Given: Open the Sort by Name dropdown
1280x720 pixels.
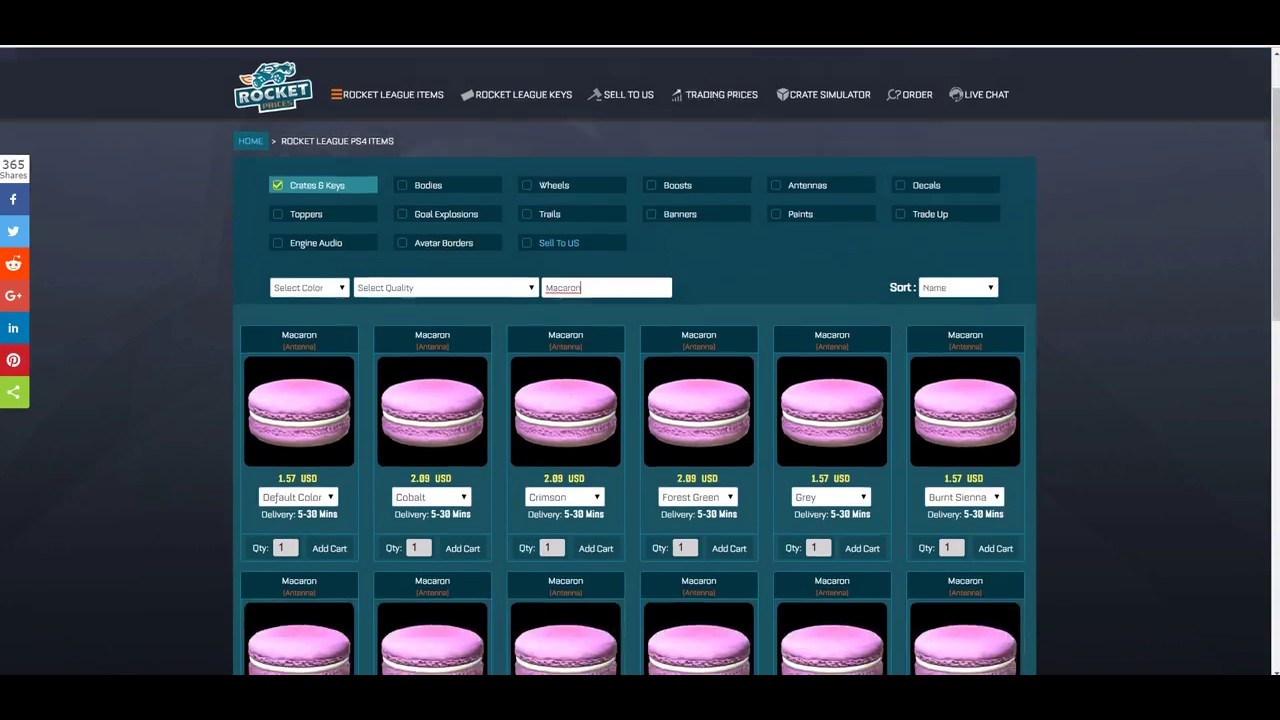Looking at the screenshot, I should (x=958, y=288).
